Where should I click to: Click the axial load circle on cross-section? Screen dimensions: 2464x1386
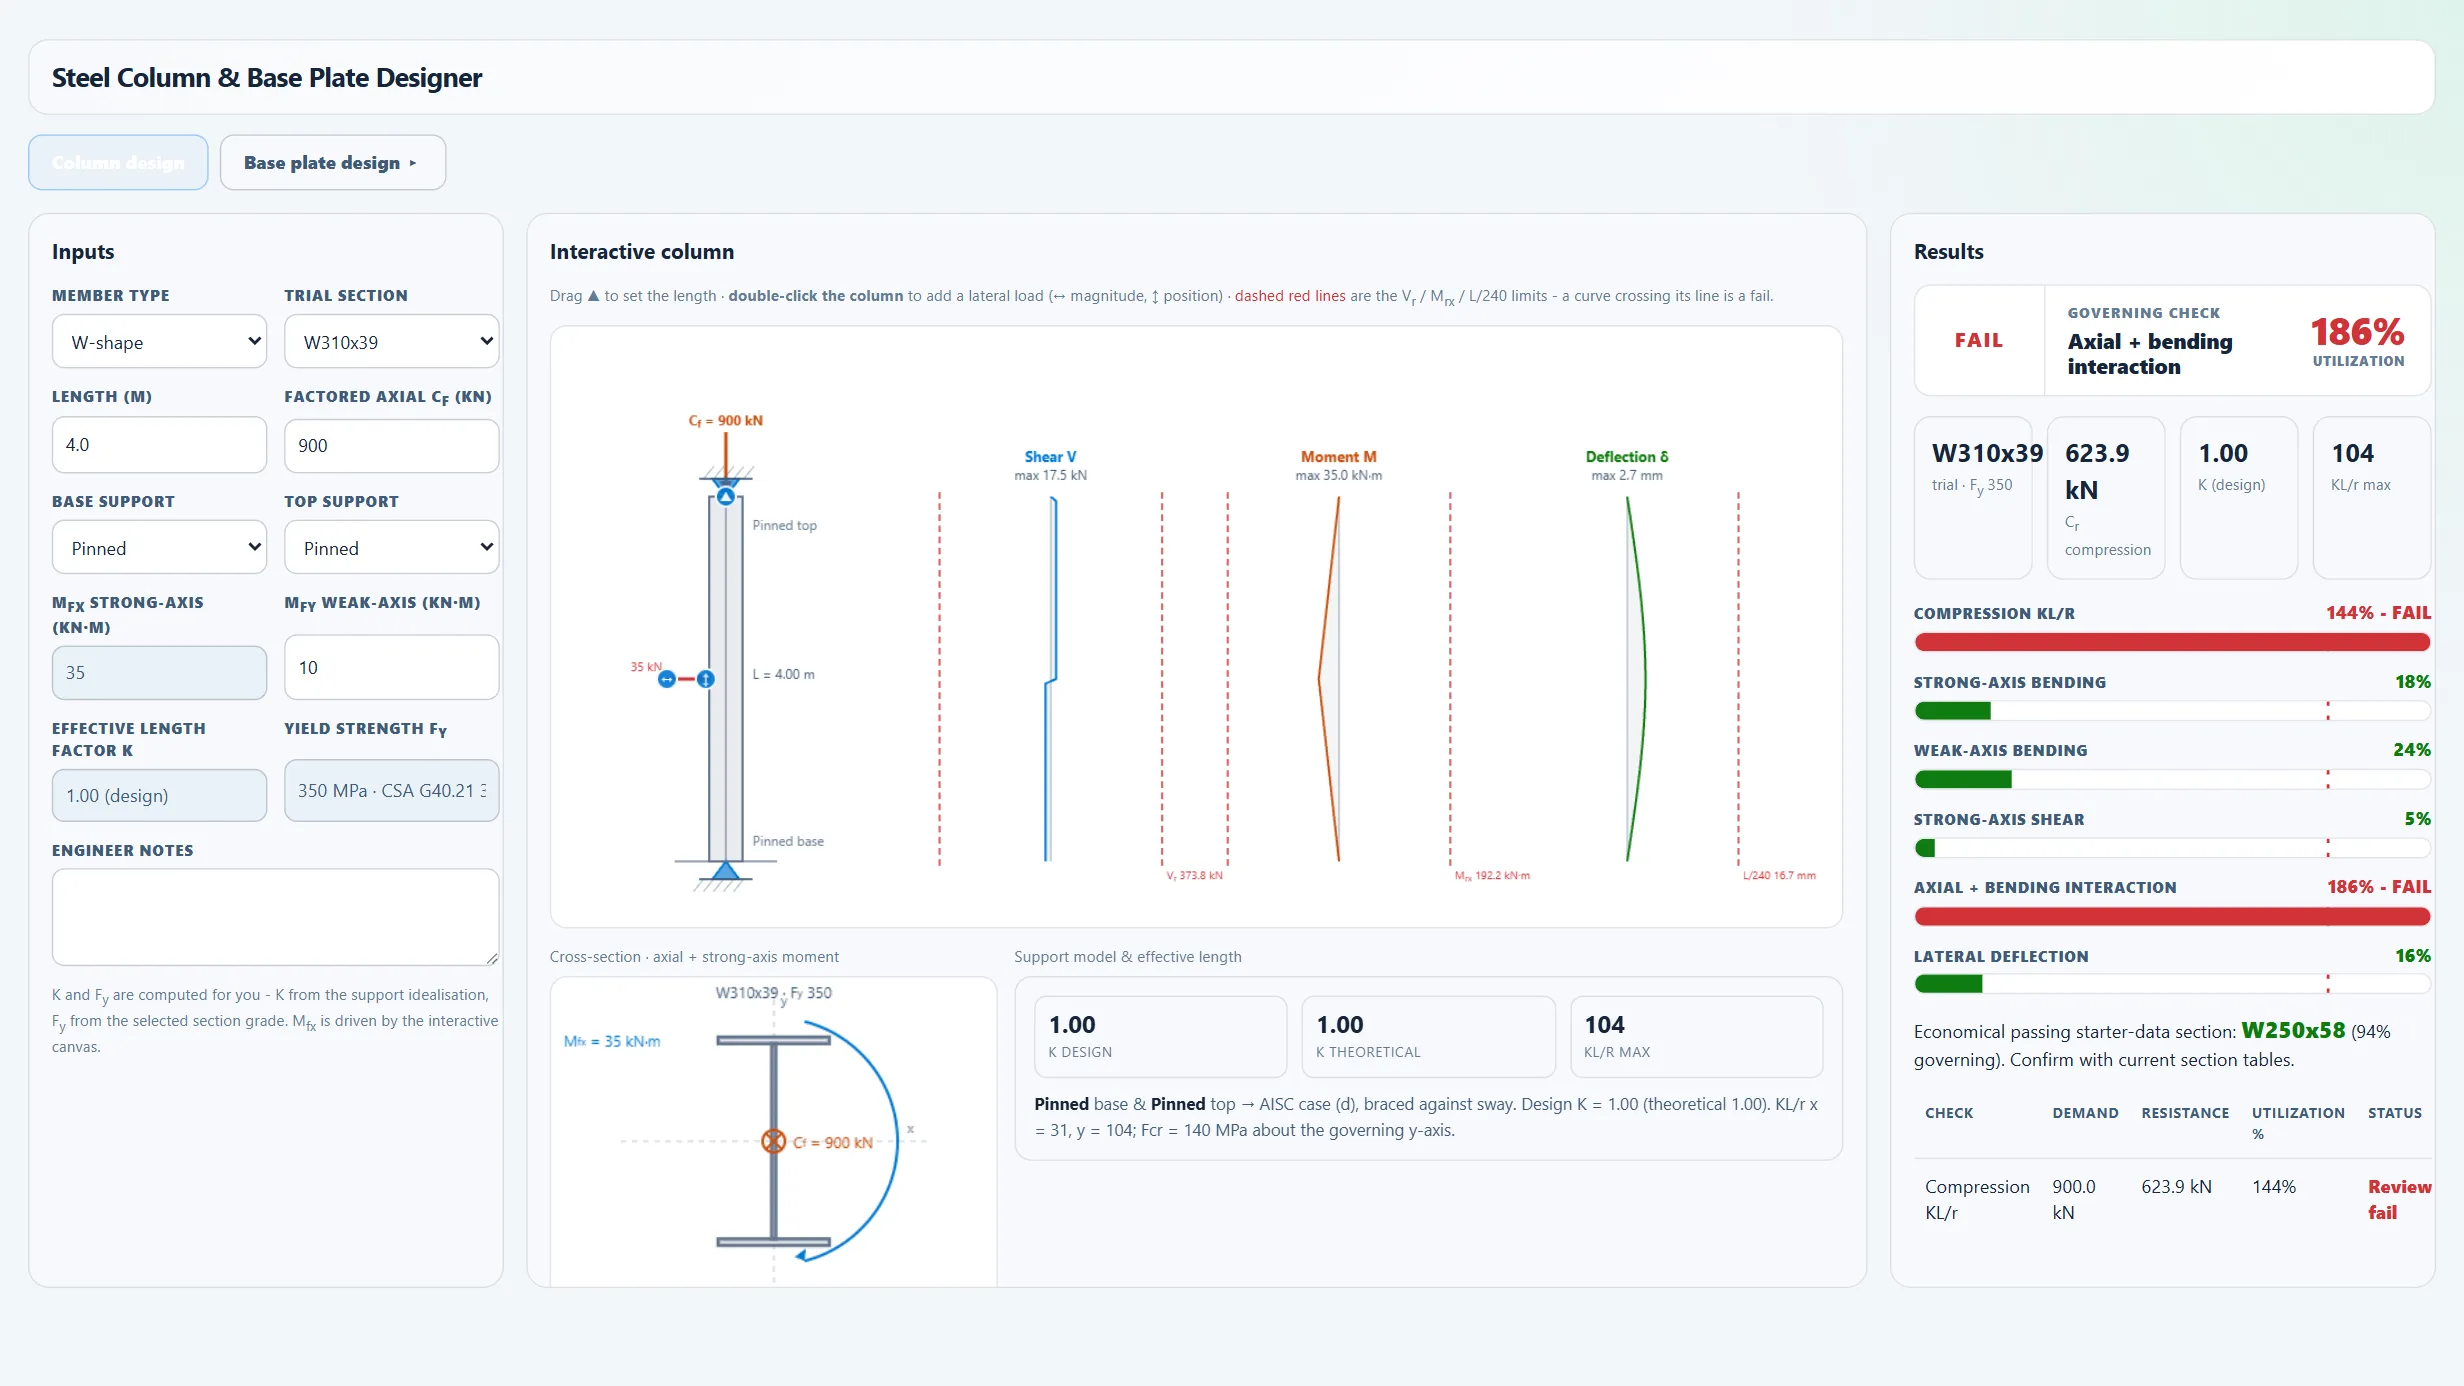point(773,1141)
